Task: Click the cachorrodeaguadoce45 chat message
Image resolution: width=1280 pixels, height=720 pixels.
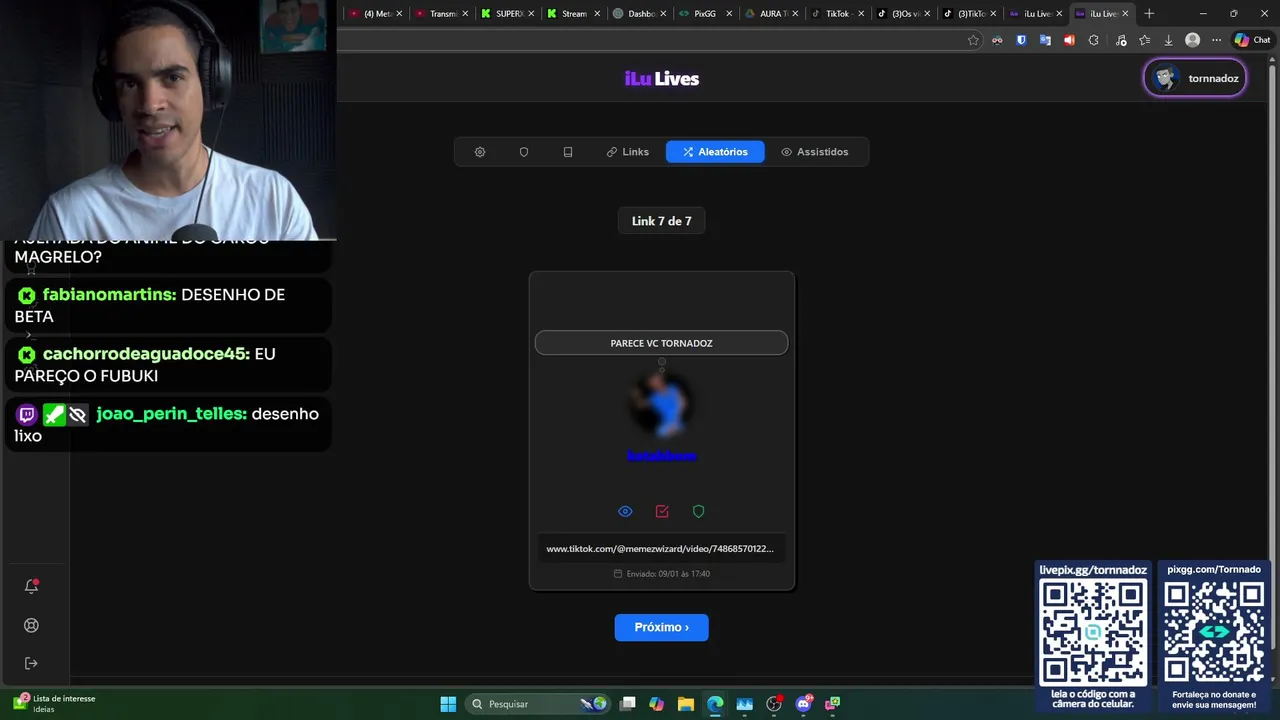Action: click(168, 364)
